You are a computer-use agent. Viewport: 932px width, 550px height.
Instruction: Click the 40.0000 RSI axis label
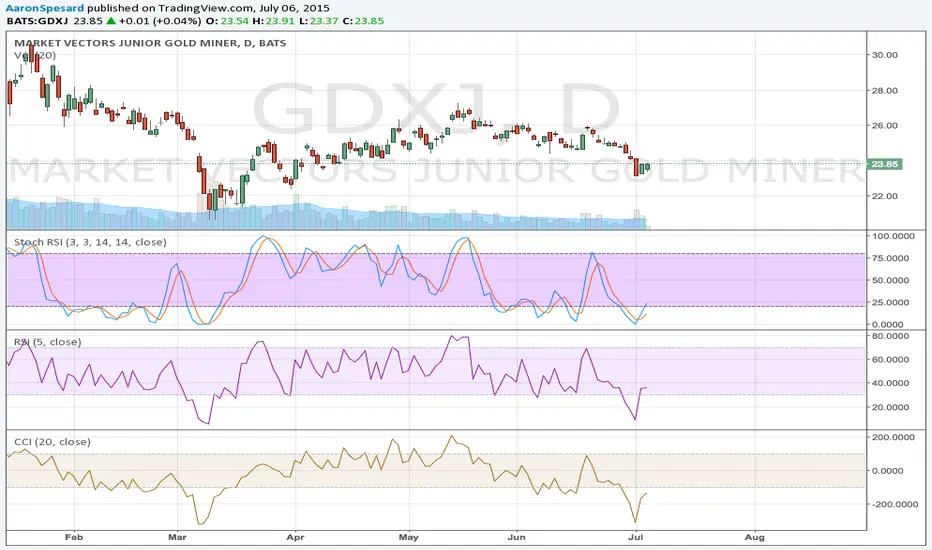pyautogui.click(x=890, y=384)
